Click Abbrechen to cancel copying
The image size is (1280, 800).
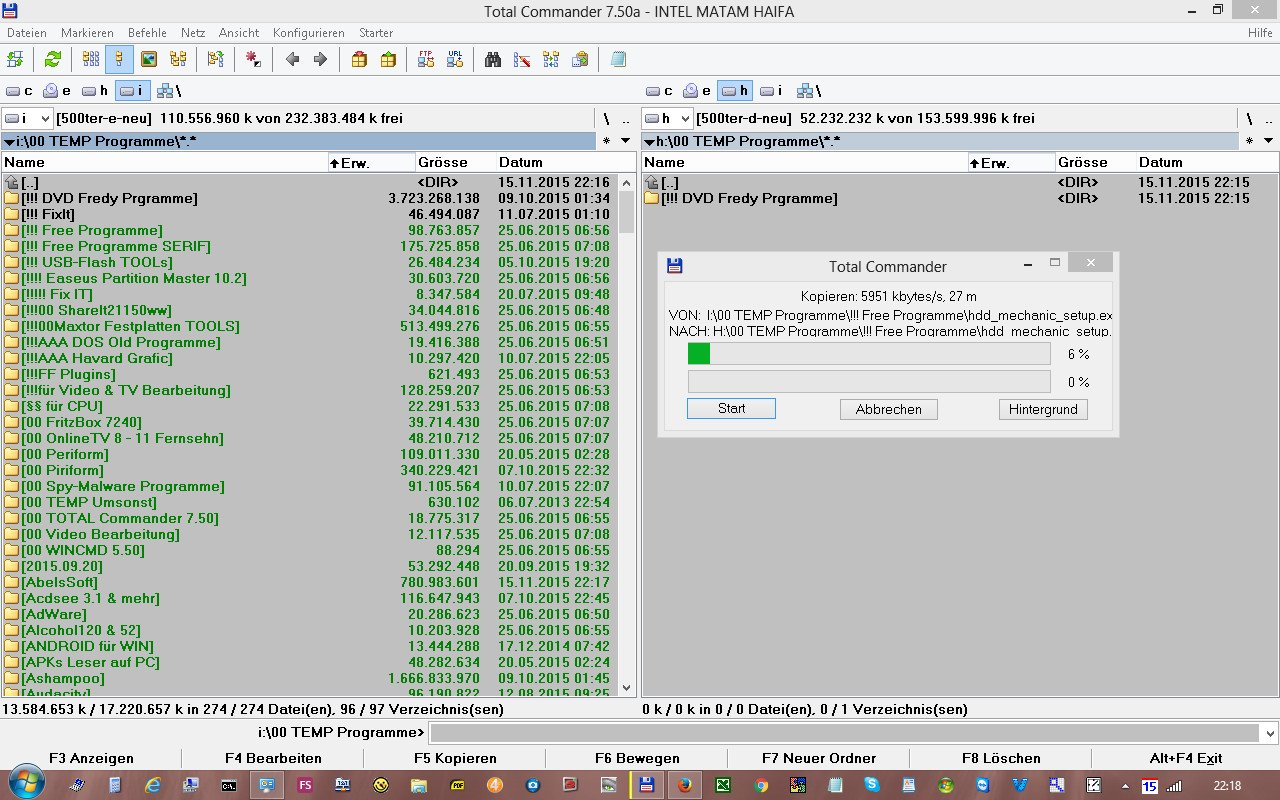tap(889, 409)
